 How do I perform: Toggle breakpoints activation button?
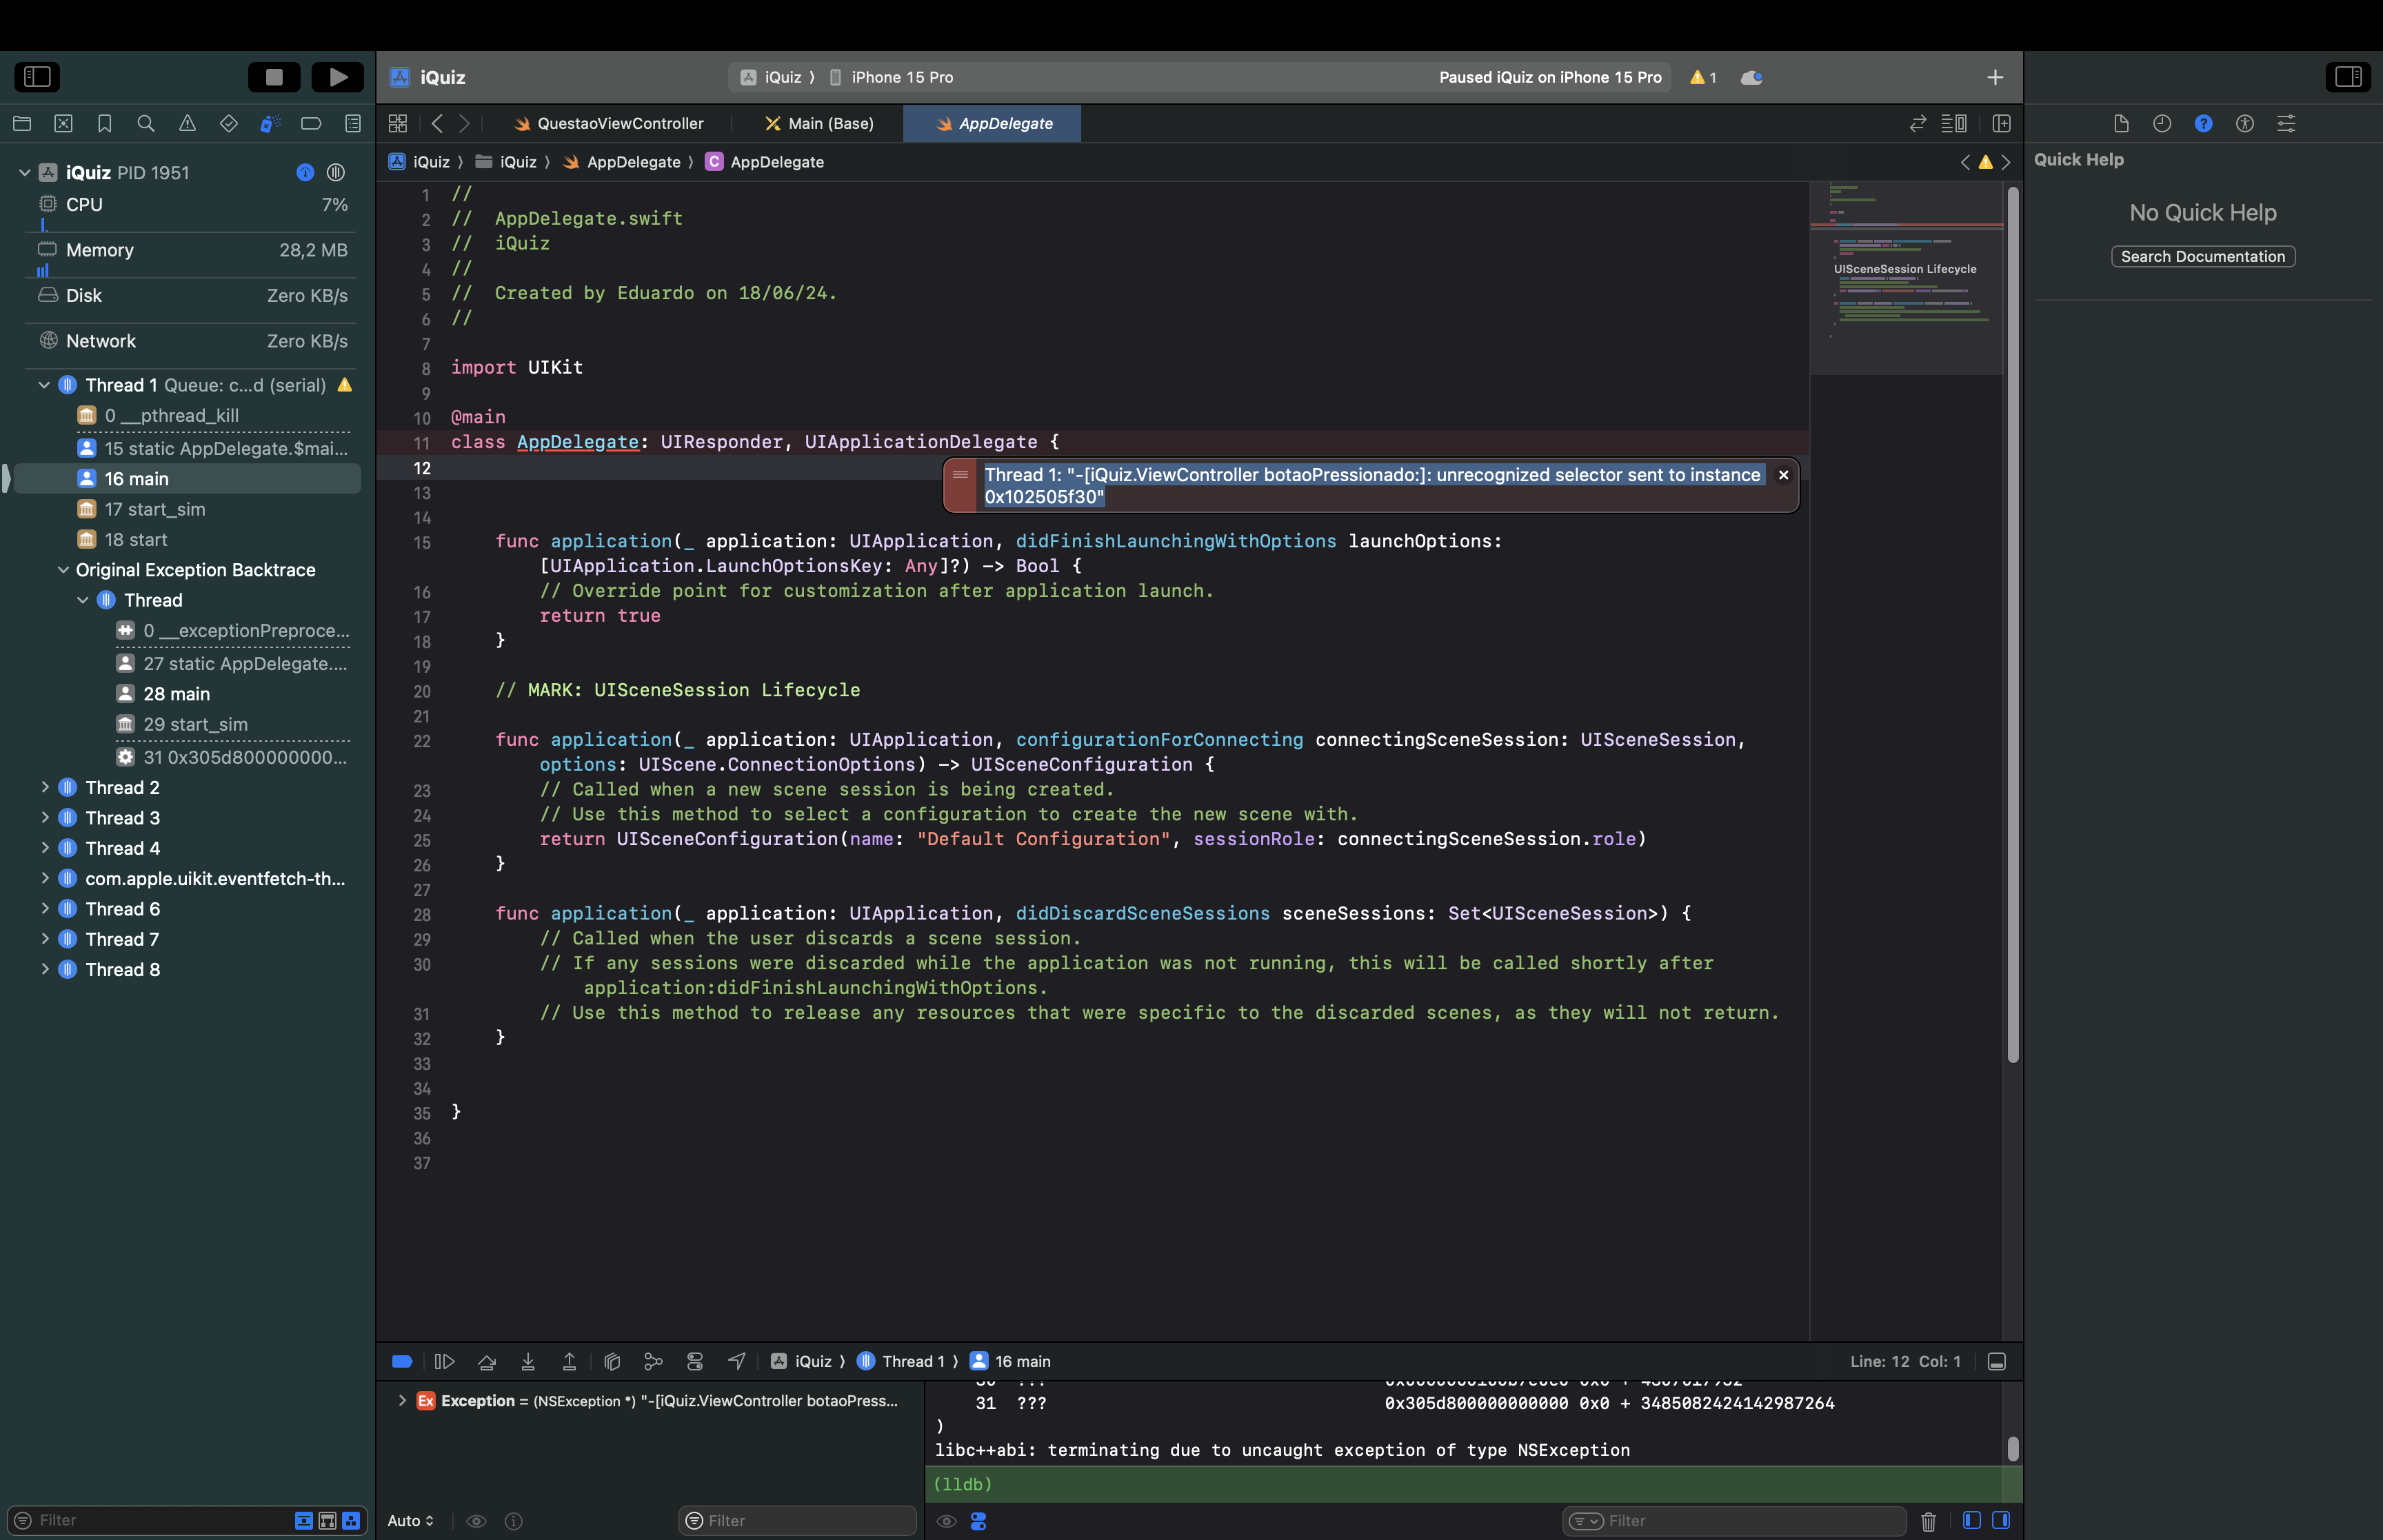402,1361
